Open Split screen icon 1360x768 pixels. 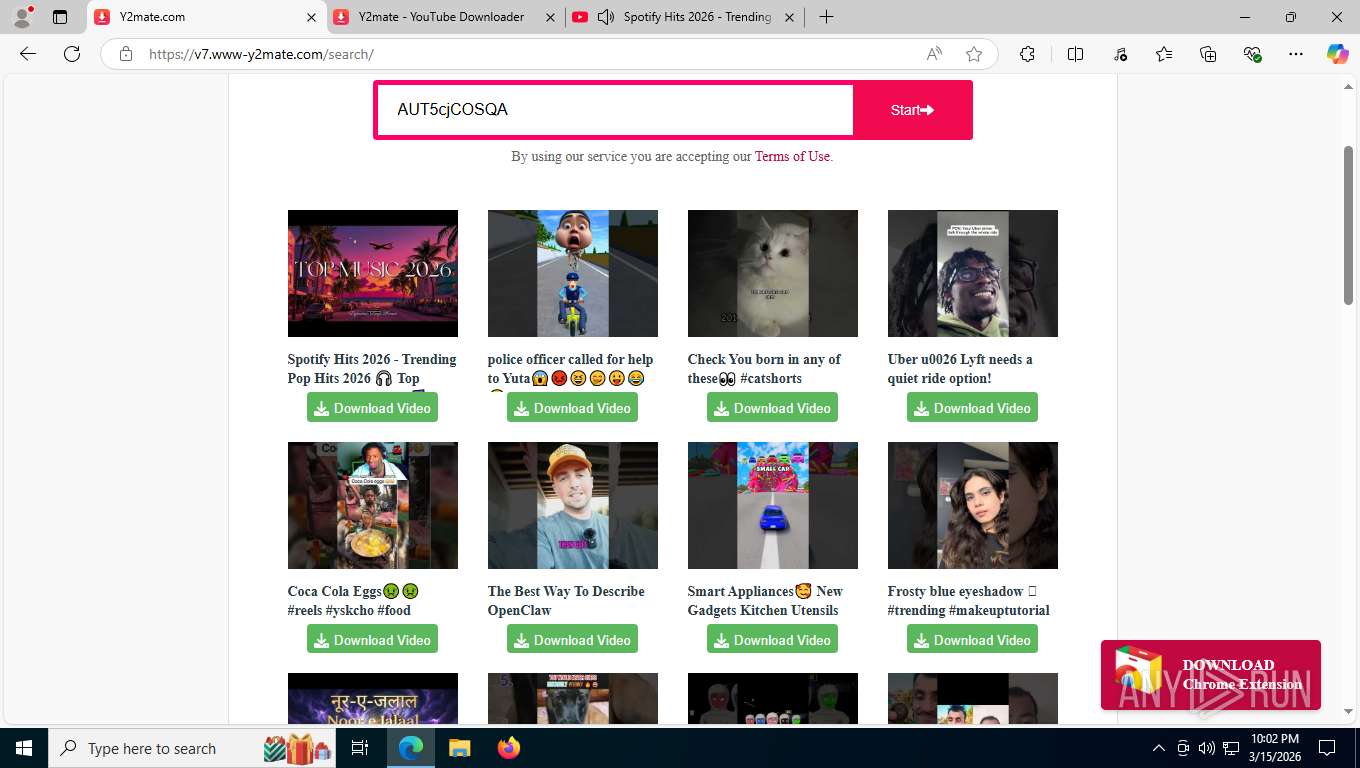1076,54
